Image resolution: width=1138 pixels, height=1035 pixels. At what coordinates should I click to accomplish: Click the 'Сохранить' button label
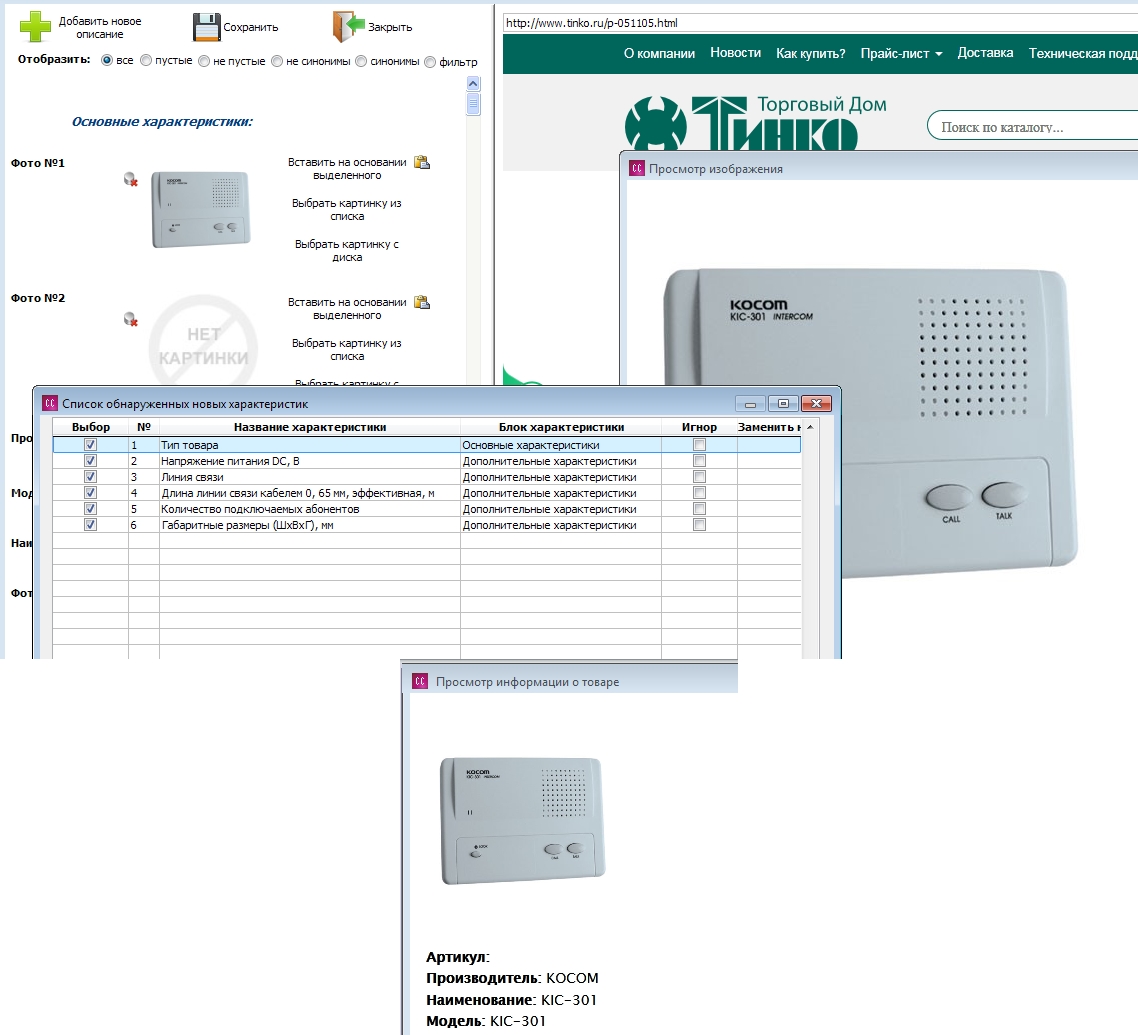250,27
